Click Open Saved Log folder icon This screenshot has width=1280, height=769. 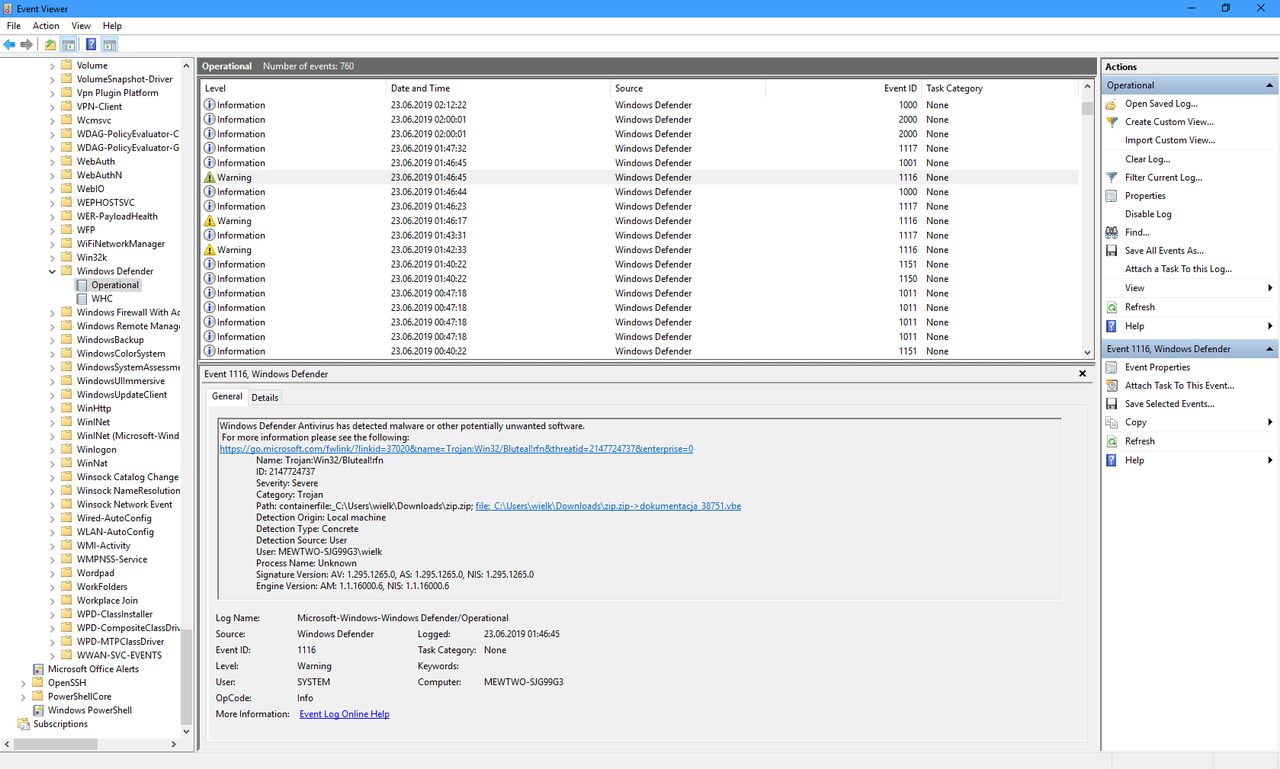tap(1111, 104)
